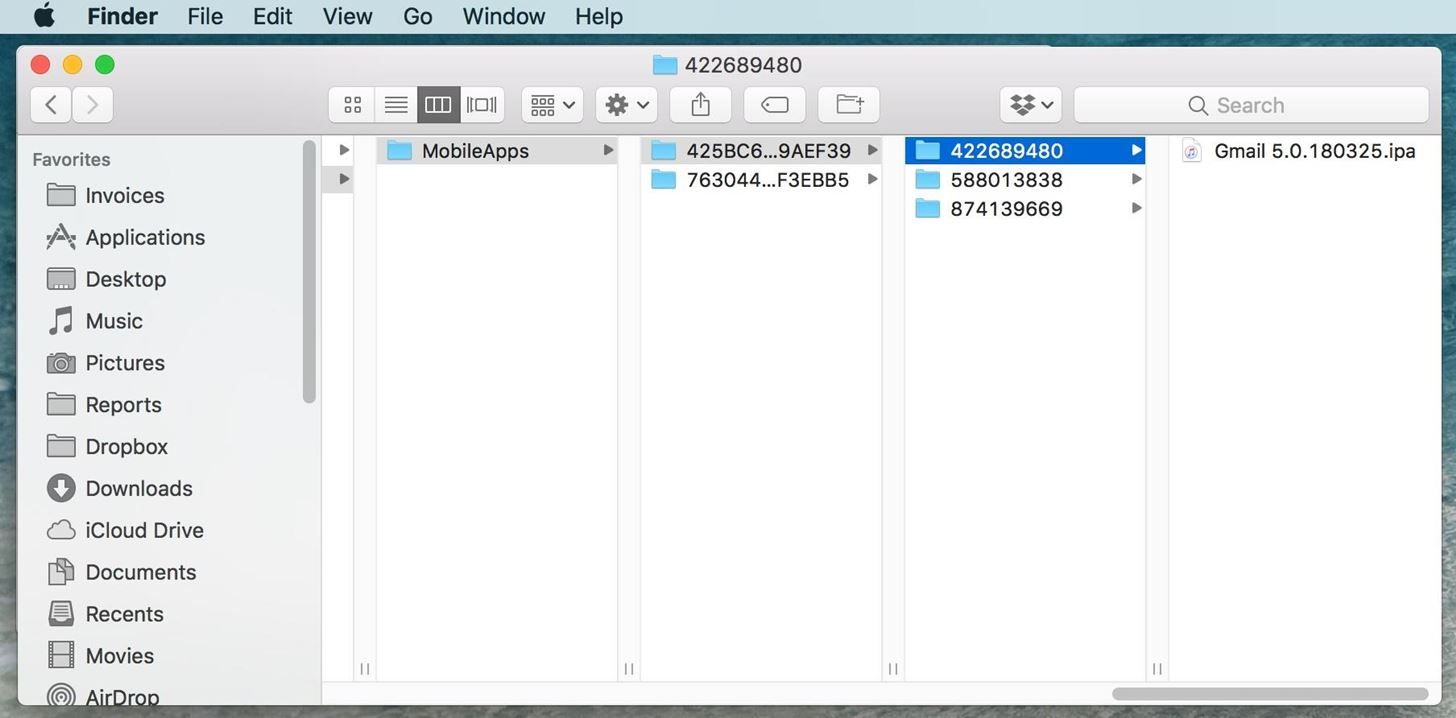Select iCloud Drive in the sidebar
This screenshot has height=718, width=1456.
point(144,530)
